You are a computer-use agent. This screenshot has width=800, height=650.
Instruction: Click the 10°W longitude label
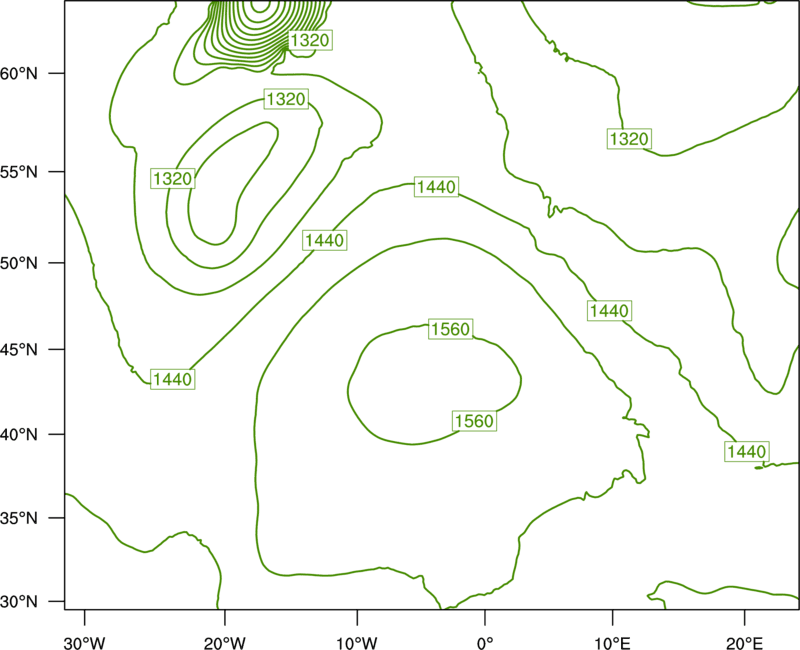(357, 643)
